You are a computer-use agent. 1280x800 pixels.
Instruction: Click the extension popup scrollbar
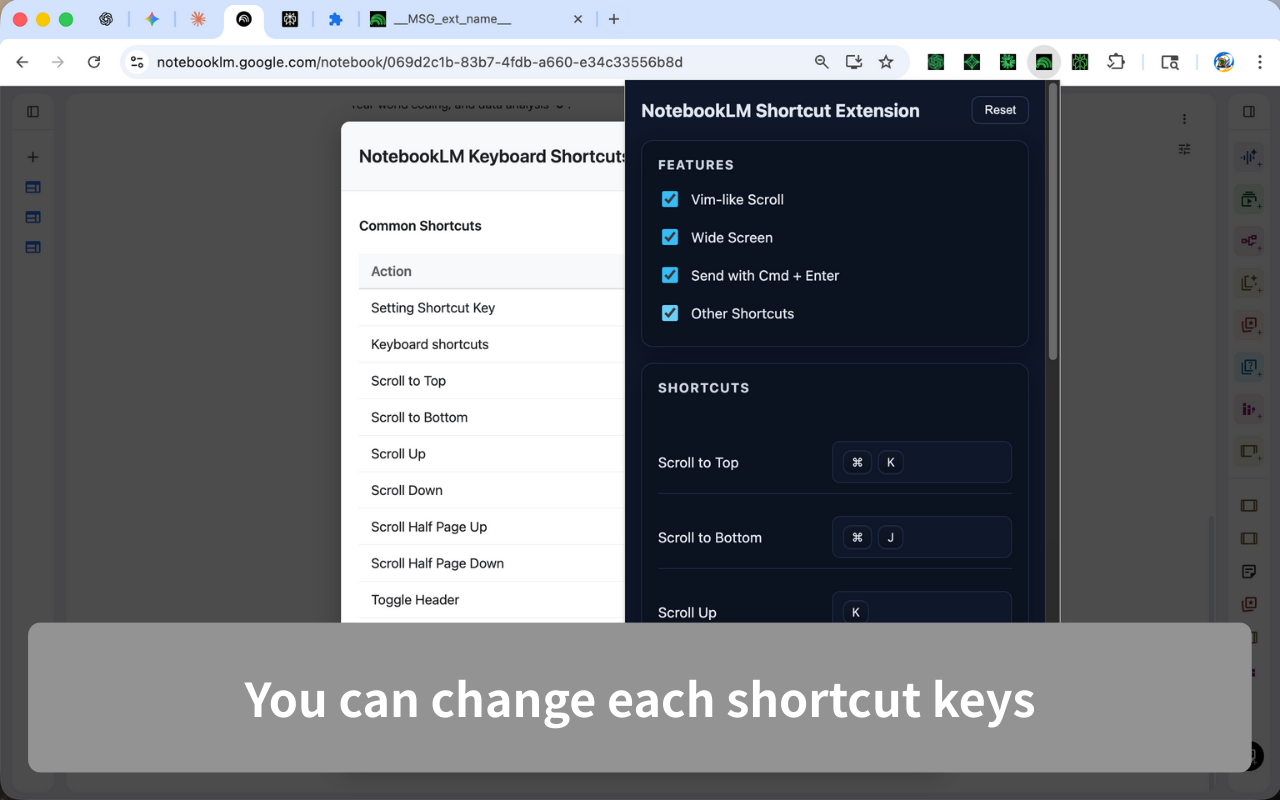(1053, 222)
